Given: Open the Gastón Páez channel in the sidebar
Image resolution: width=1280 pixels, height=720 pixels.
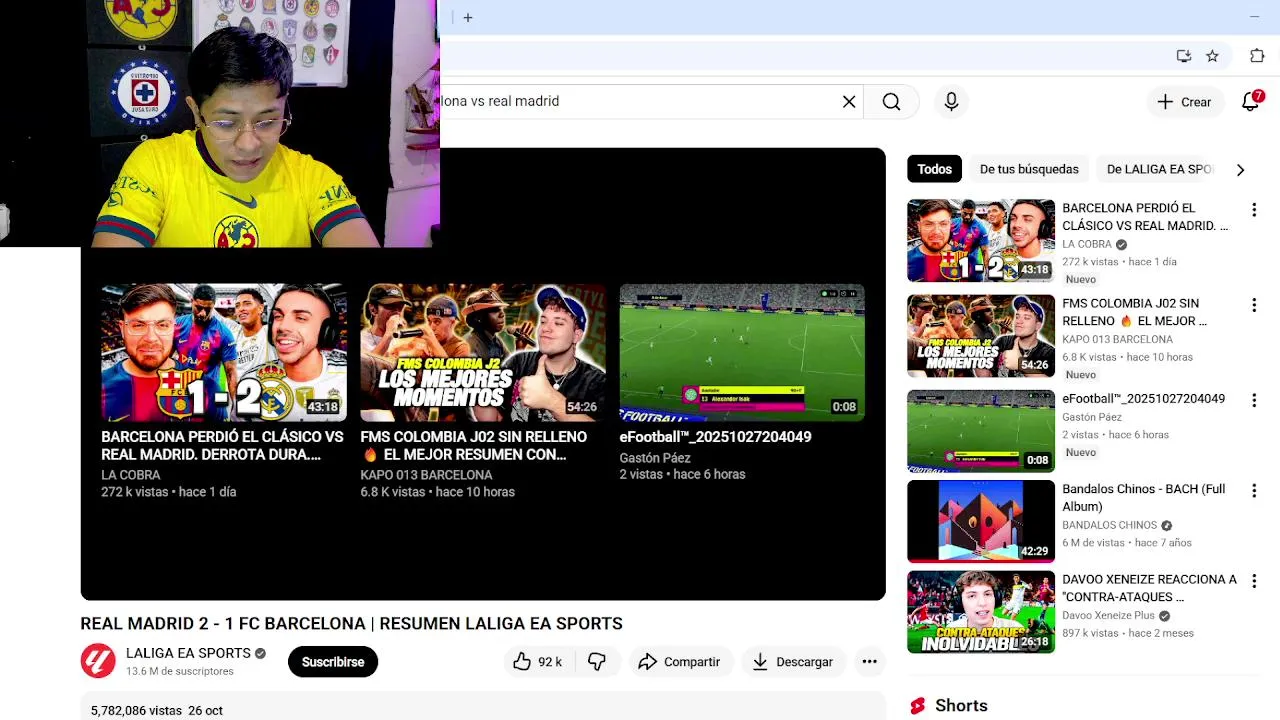Looking at the screenshot, I should tap(1092, 417).
